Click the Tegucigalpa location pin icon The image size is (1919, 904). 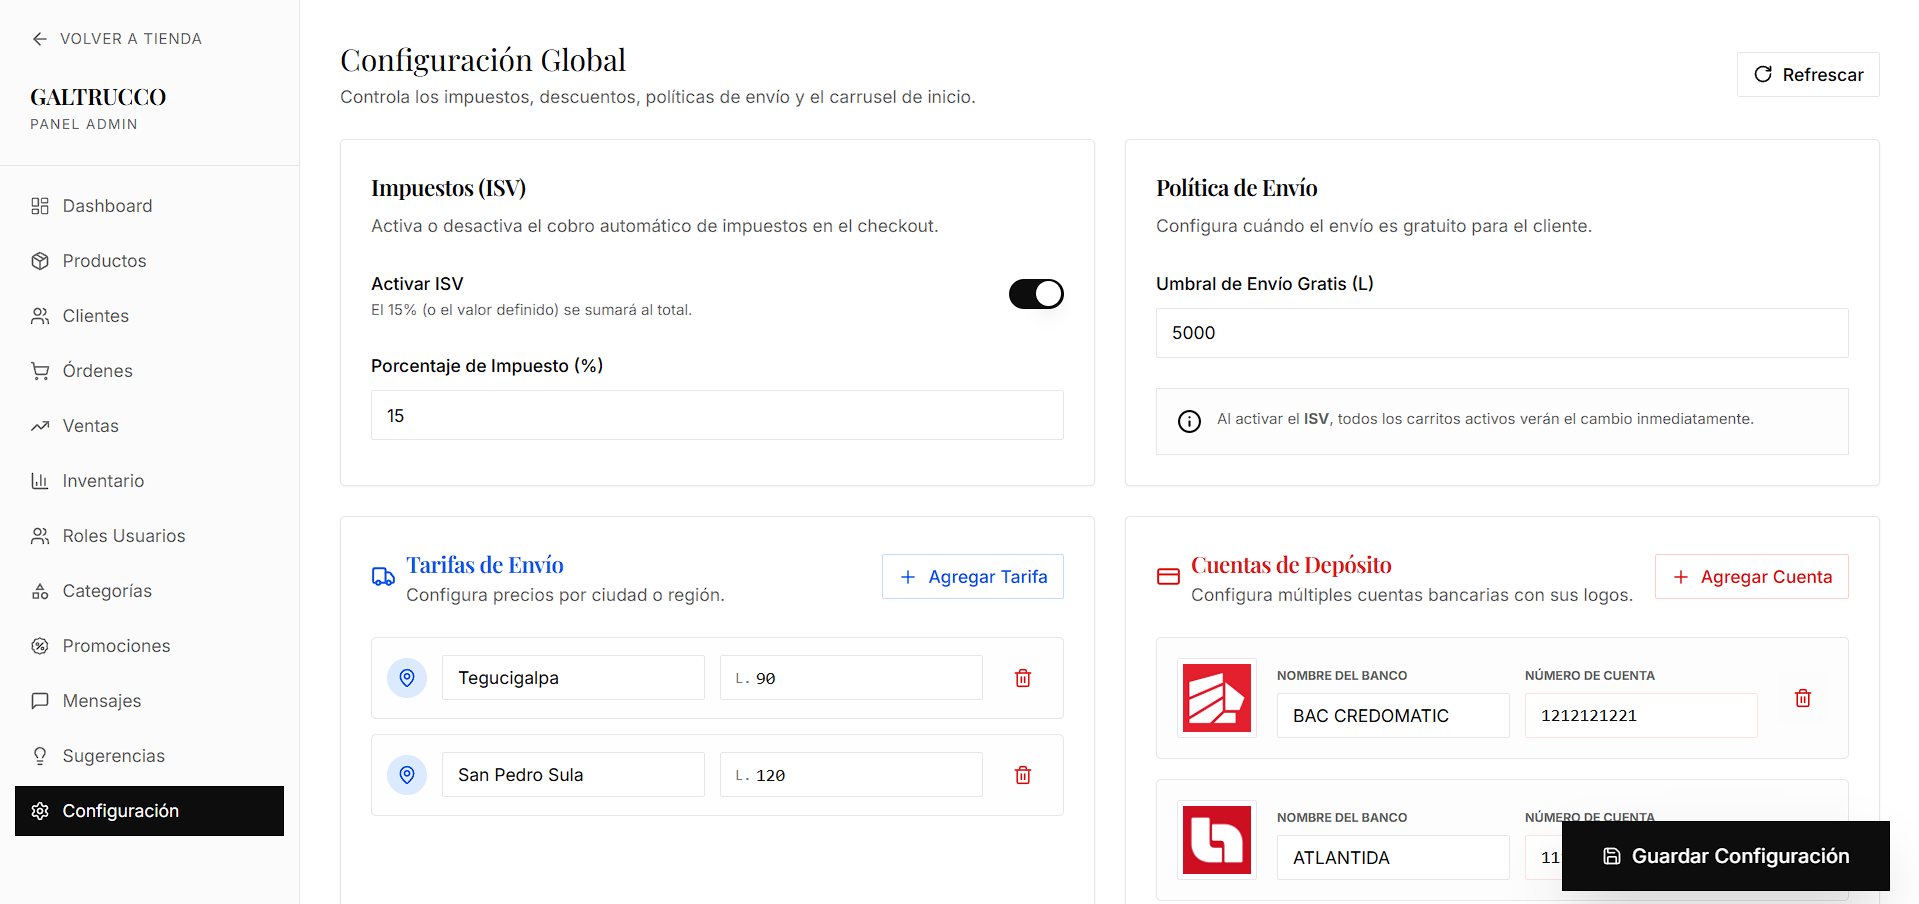point(407,678)
